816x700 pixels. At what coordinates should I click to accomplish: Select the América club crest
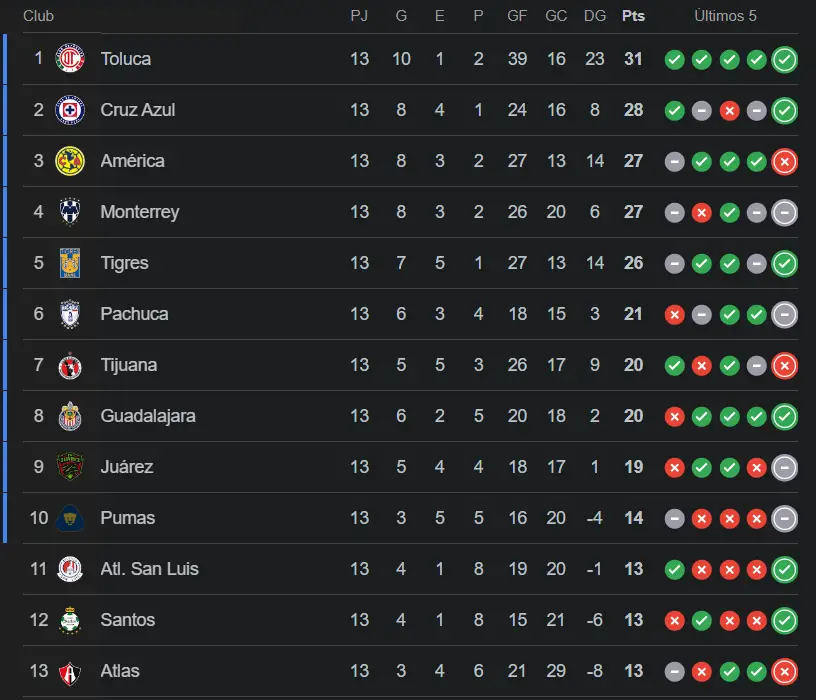[70, 161]
